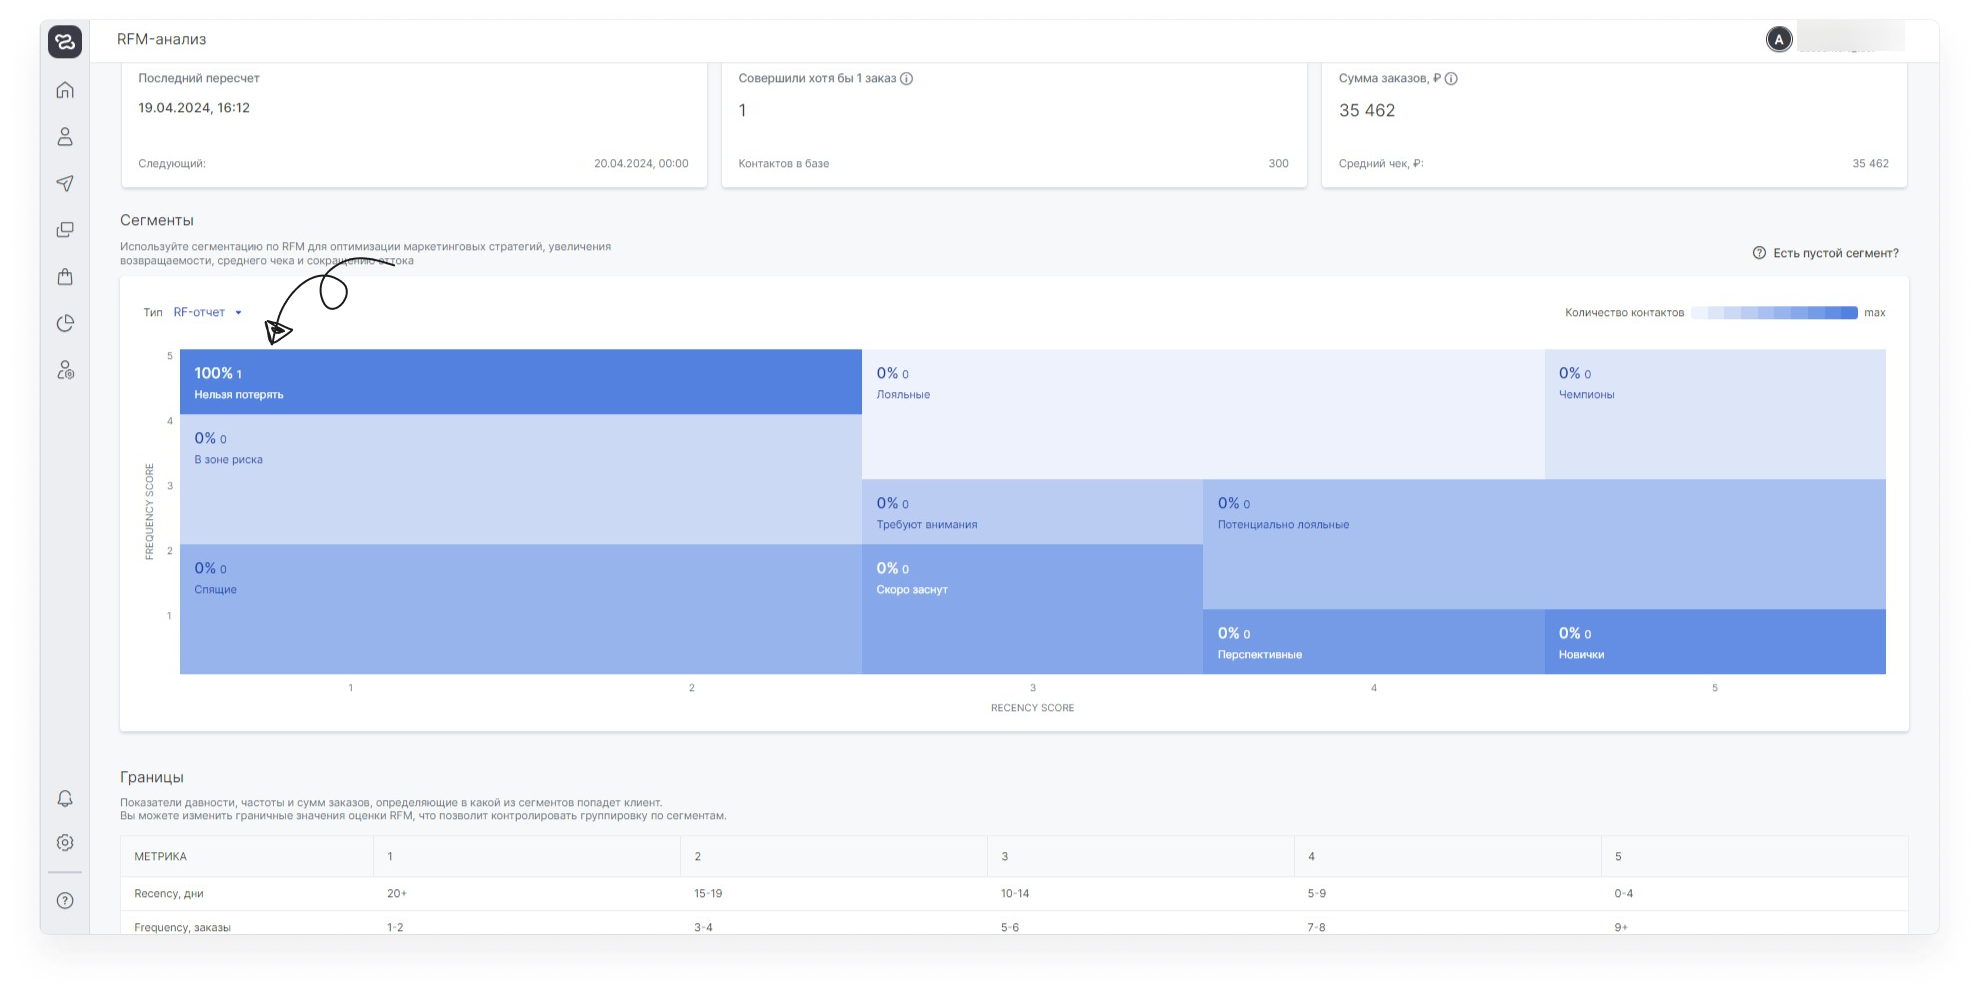
Task: Select the 'В зоне риска' segment
Action: click(521, 479)
